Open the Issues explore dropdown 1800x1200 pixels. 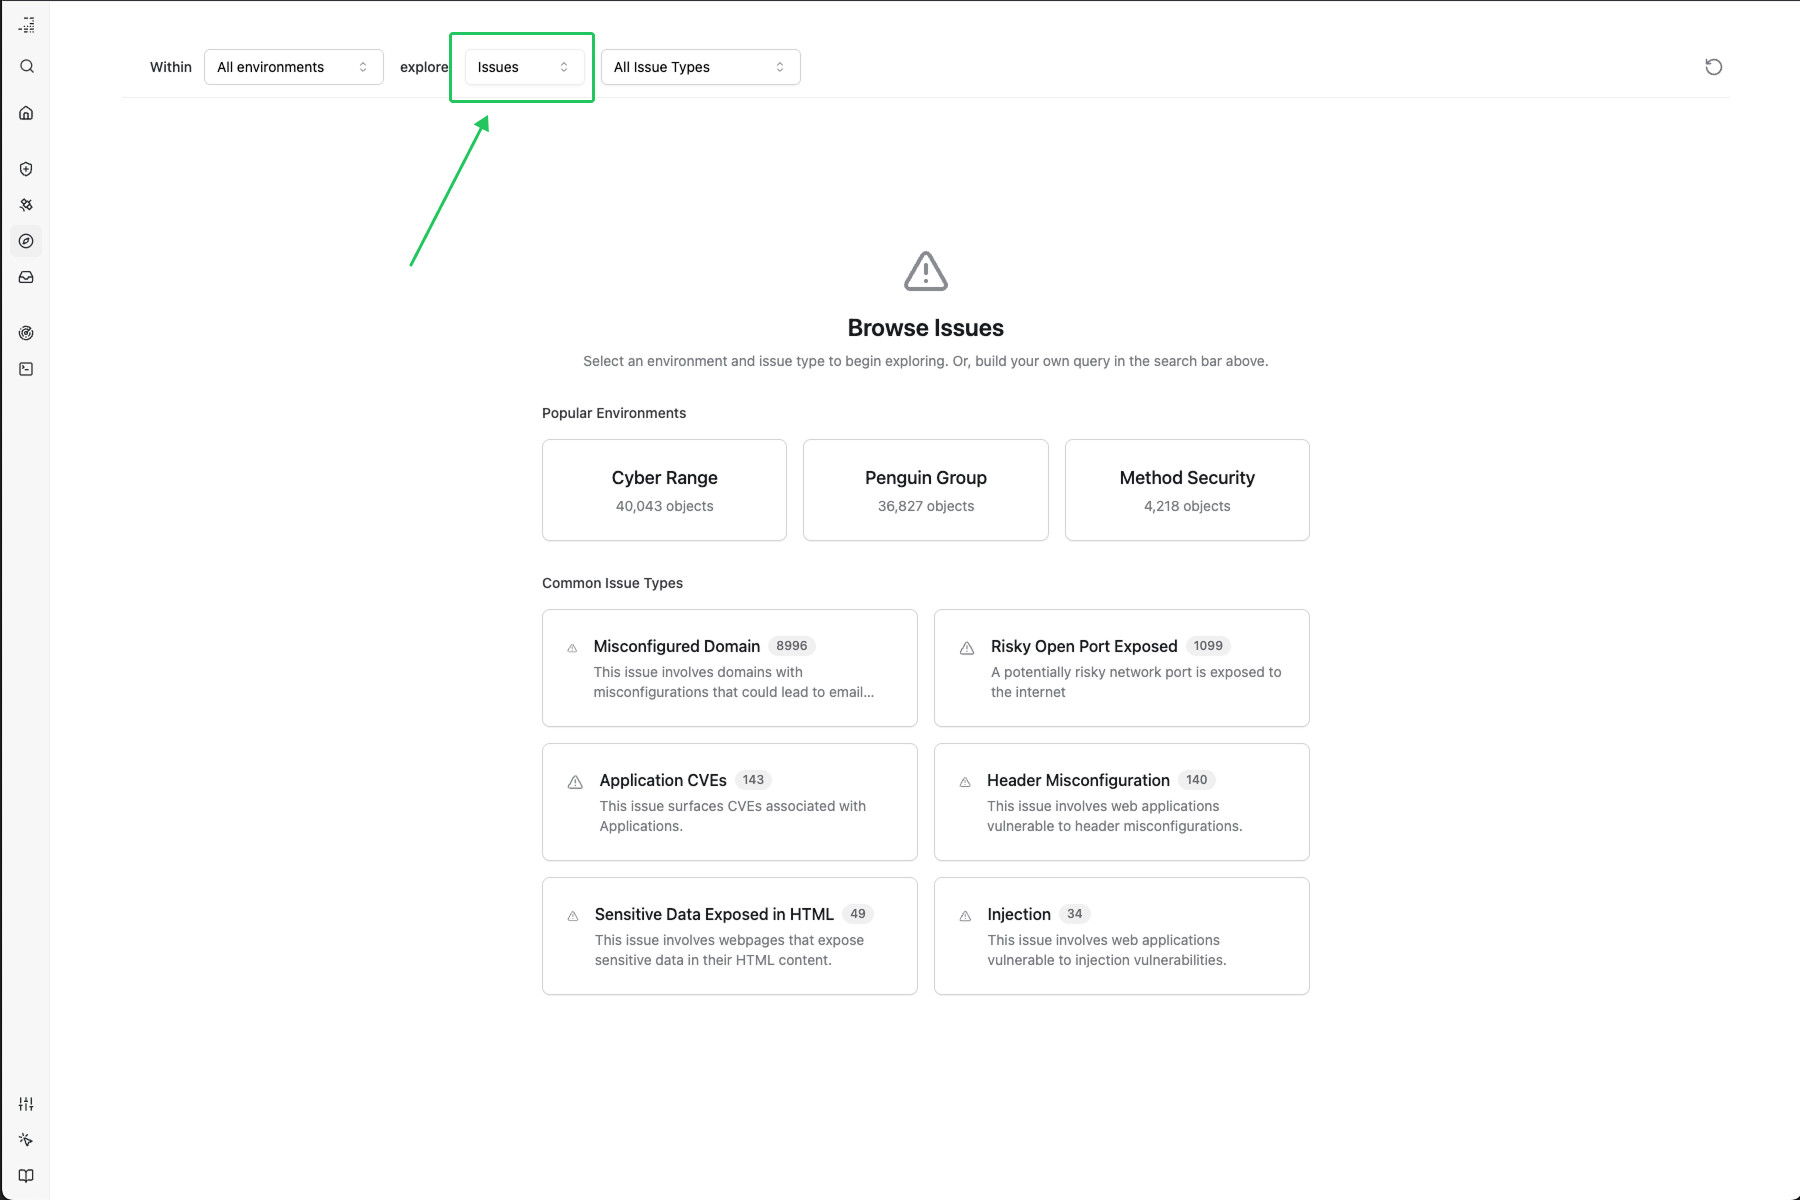[523, 67]
